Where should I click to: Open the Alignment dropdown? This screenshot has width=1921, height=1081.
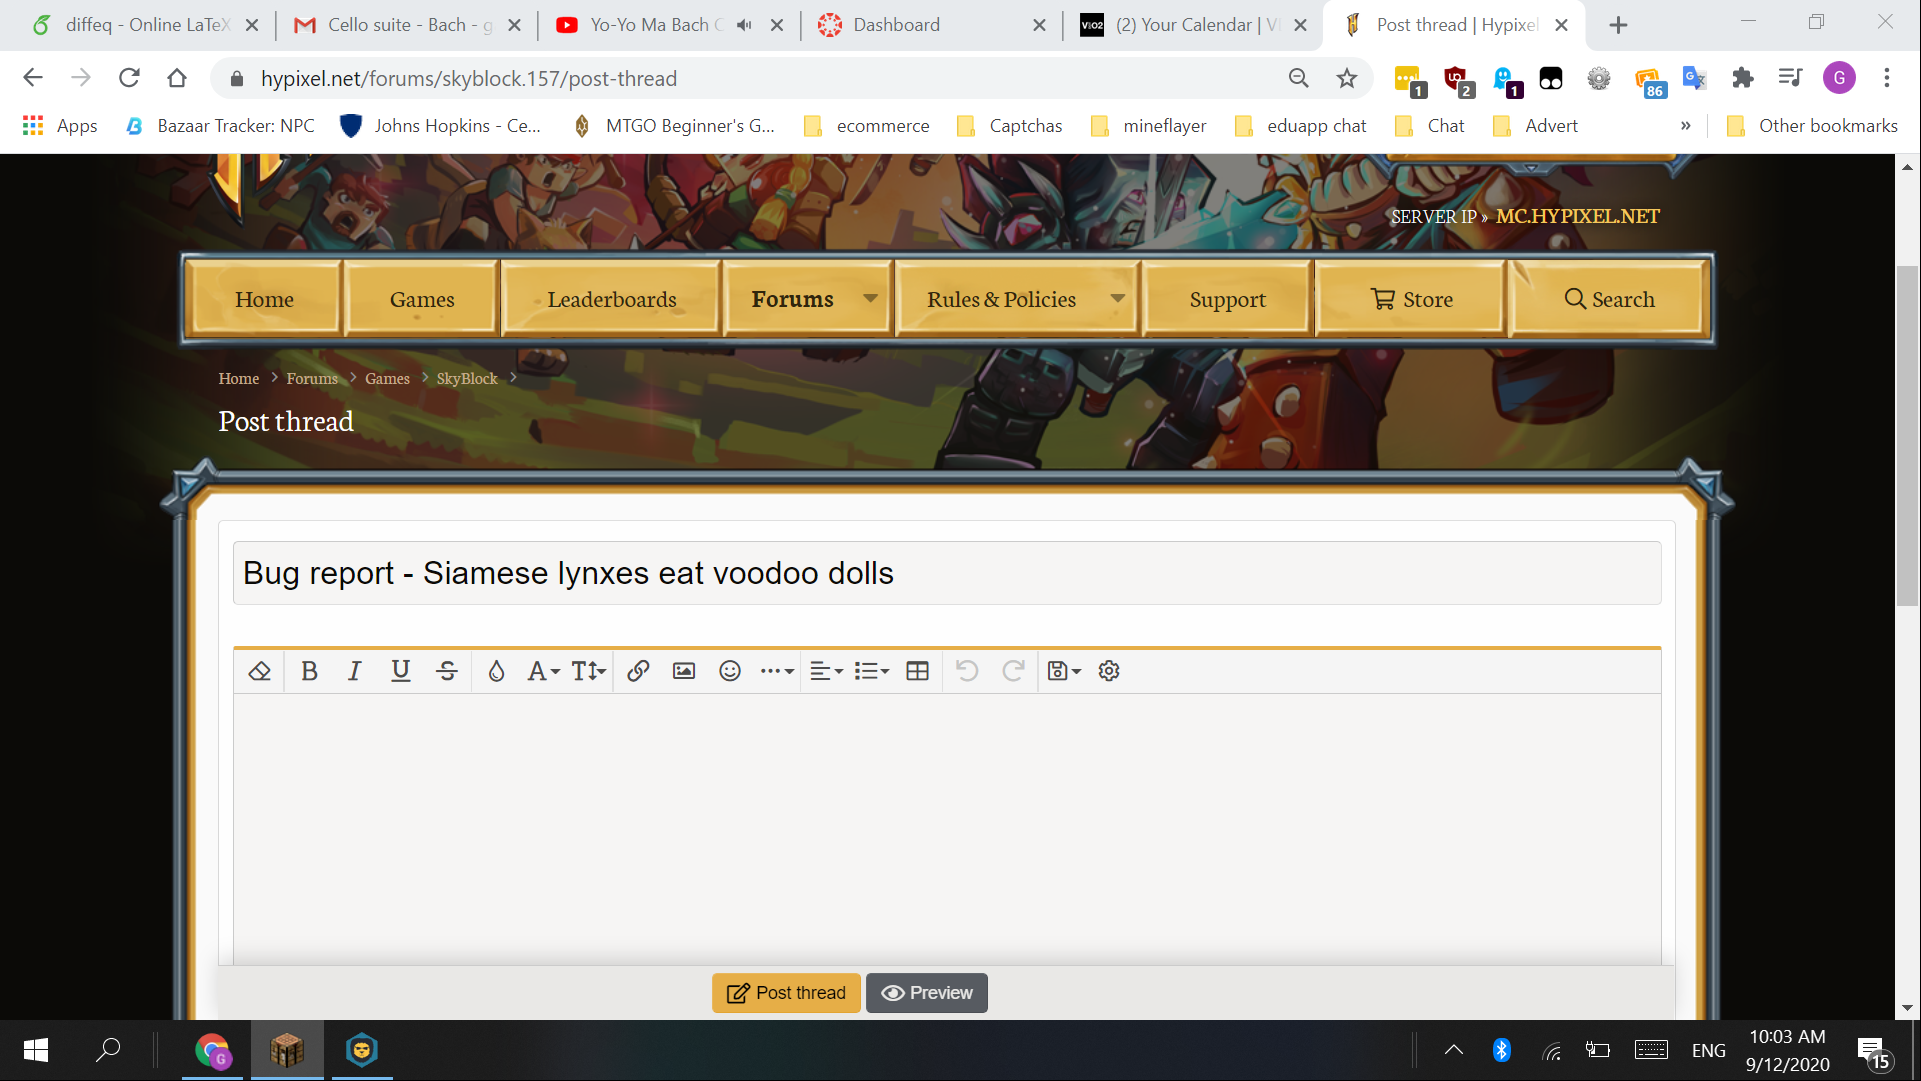pyautogui.click(x=826, y=671)
